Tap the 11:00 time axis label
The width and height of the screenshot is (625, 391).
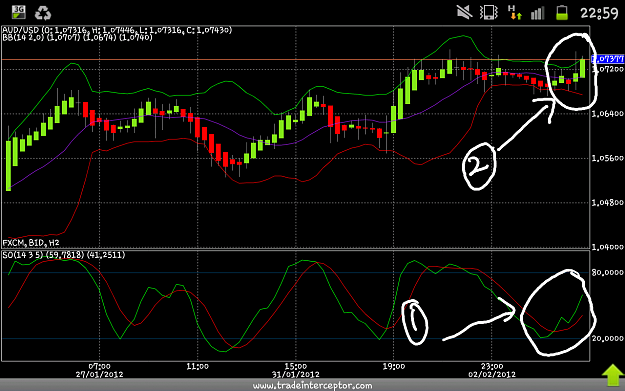[x=197, y=366]
